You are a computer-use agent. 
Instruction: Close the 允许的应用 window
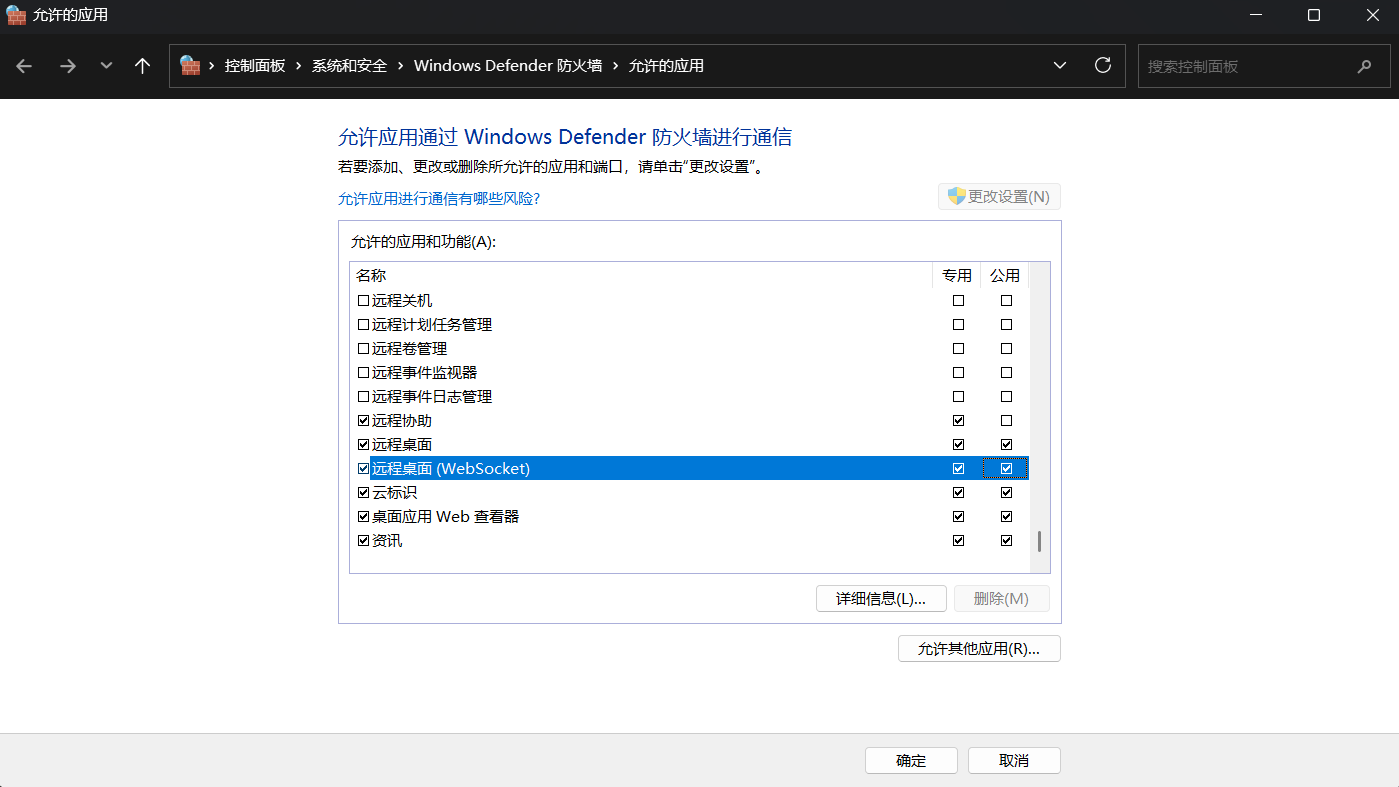coord(1372,15)
